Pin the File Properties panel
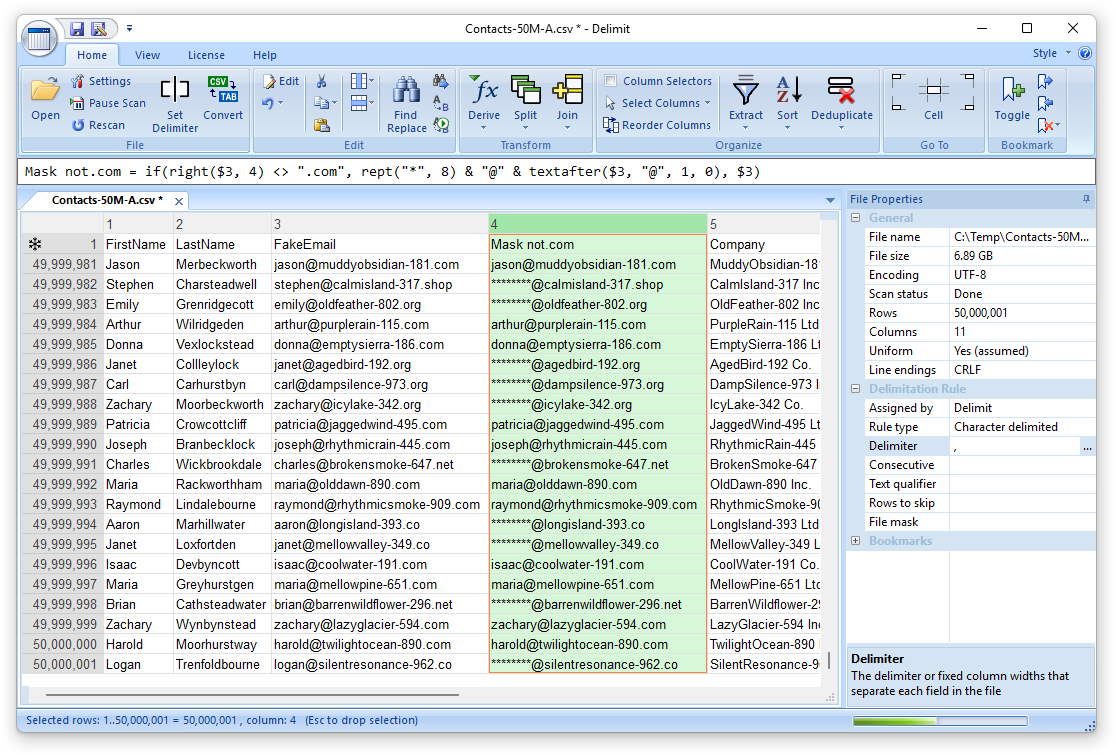The width and height of the screenshot is (1116, 755). click(x=1086, y=199)
